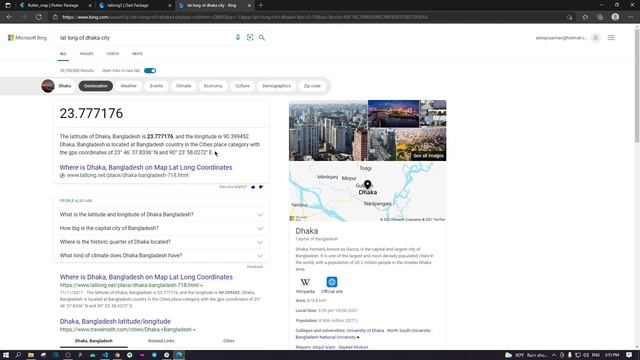
Task: Open dropdown arrow beside travelmath.com result URL
Action: (x=194, y=329)
